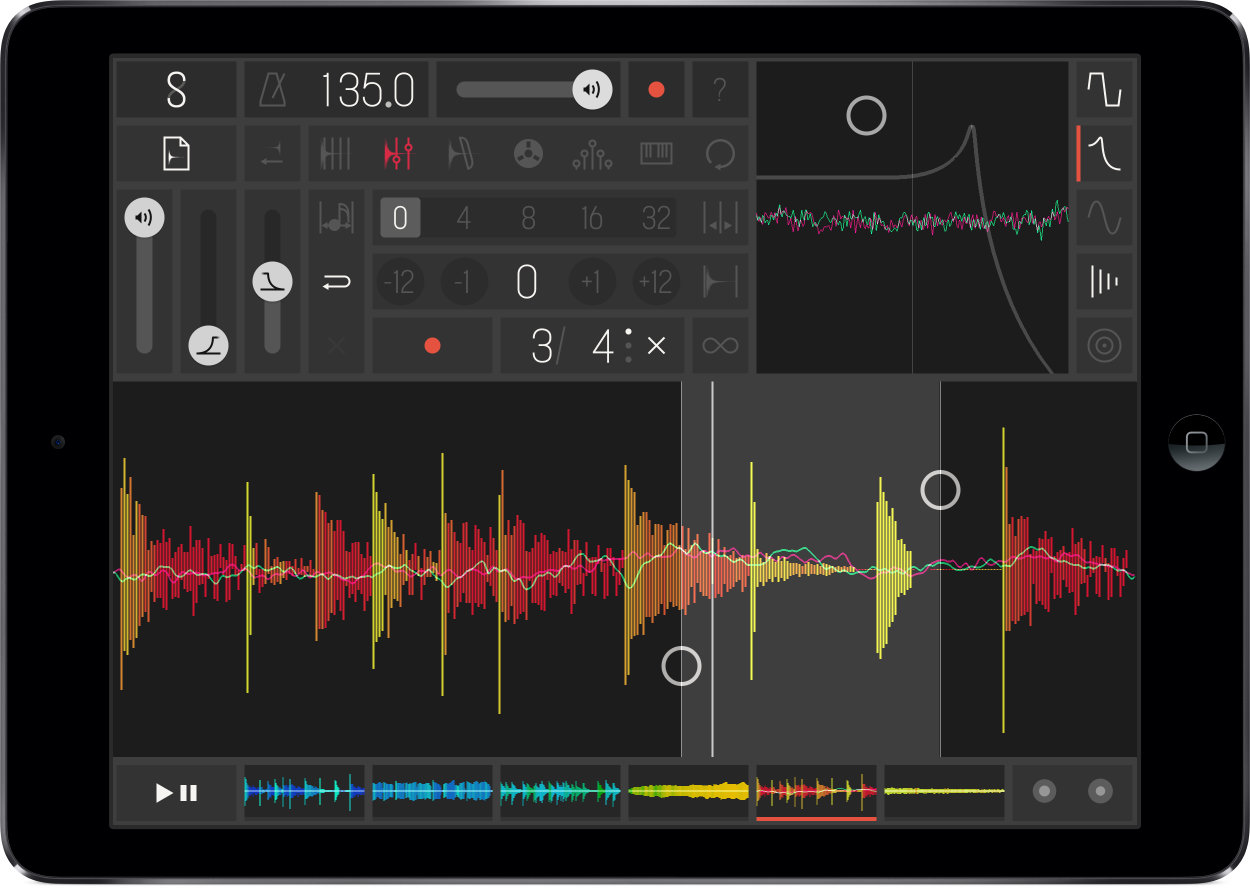Toggle the metronome icon

[x=271, y=90]
